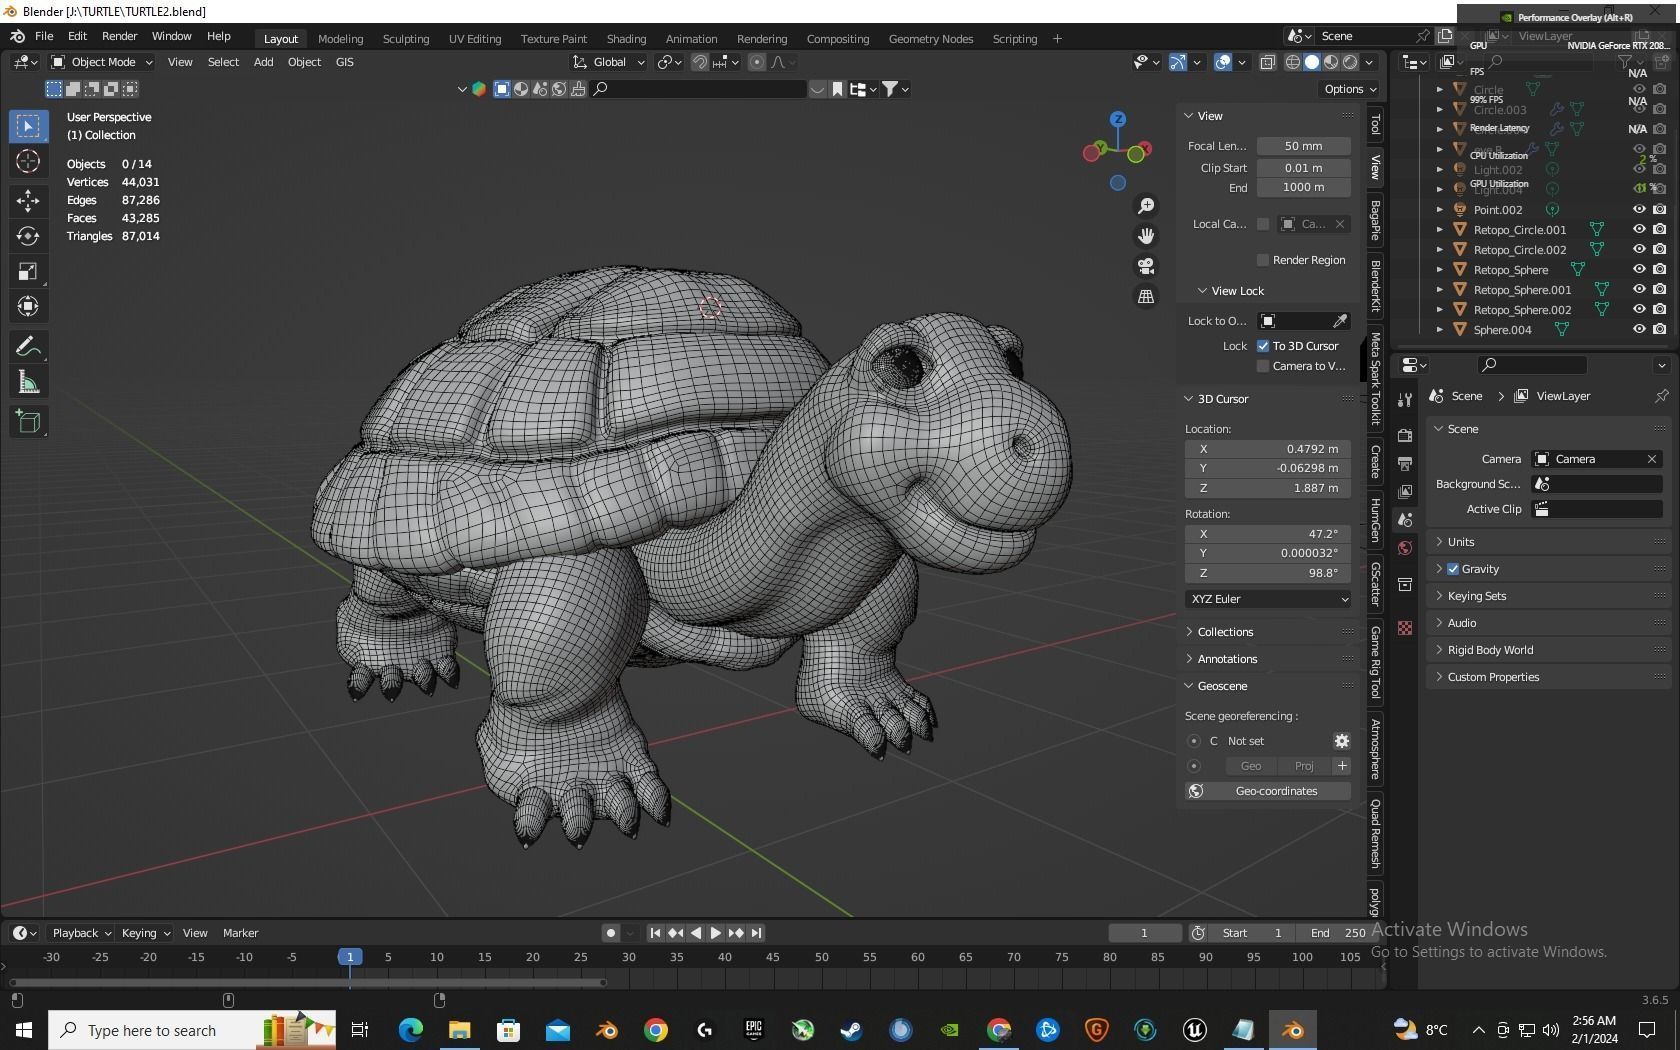Select the Annotate tool
Screen dimensions: 1680x1050
[x=28, y=347]
